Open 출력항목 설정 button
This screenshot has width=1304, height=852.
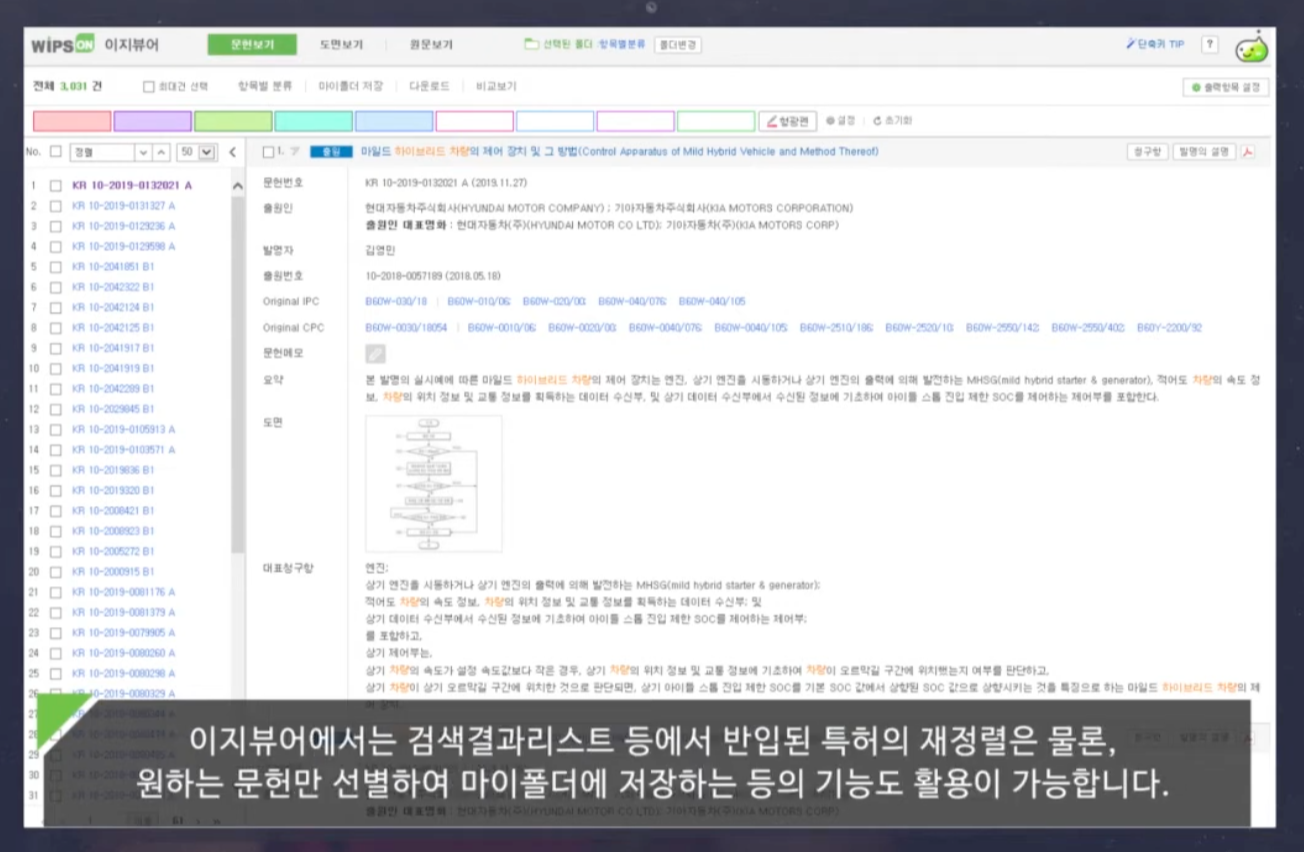pos(1226,87)
